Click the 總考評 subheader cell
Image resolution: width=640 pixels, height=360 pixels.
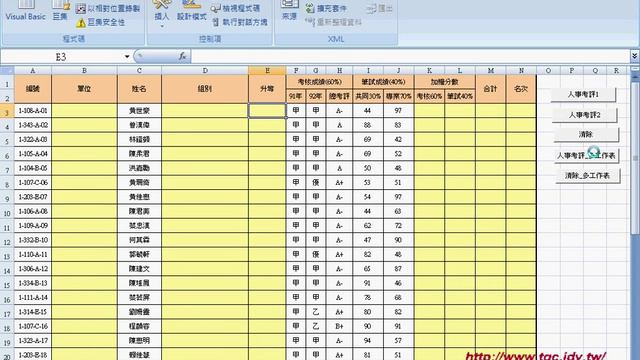click(x=339, y=96)
